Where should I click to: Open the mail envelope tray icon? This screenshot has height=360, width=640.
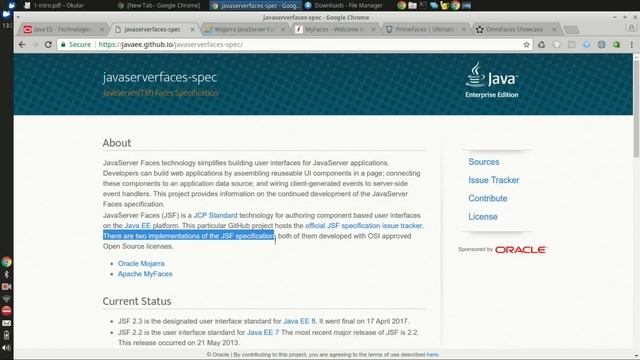[7, 323]
